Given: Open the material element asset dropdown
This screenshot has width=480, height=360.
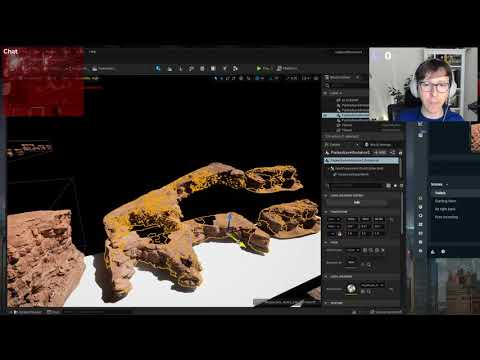Looking at the screenshot, I should tap(372, 285).
